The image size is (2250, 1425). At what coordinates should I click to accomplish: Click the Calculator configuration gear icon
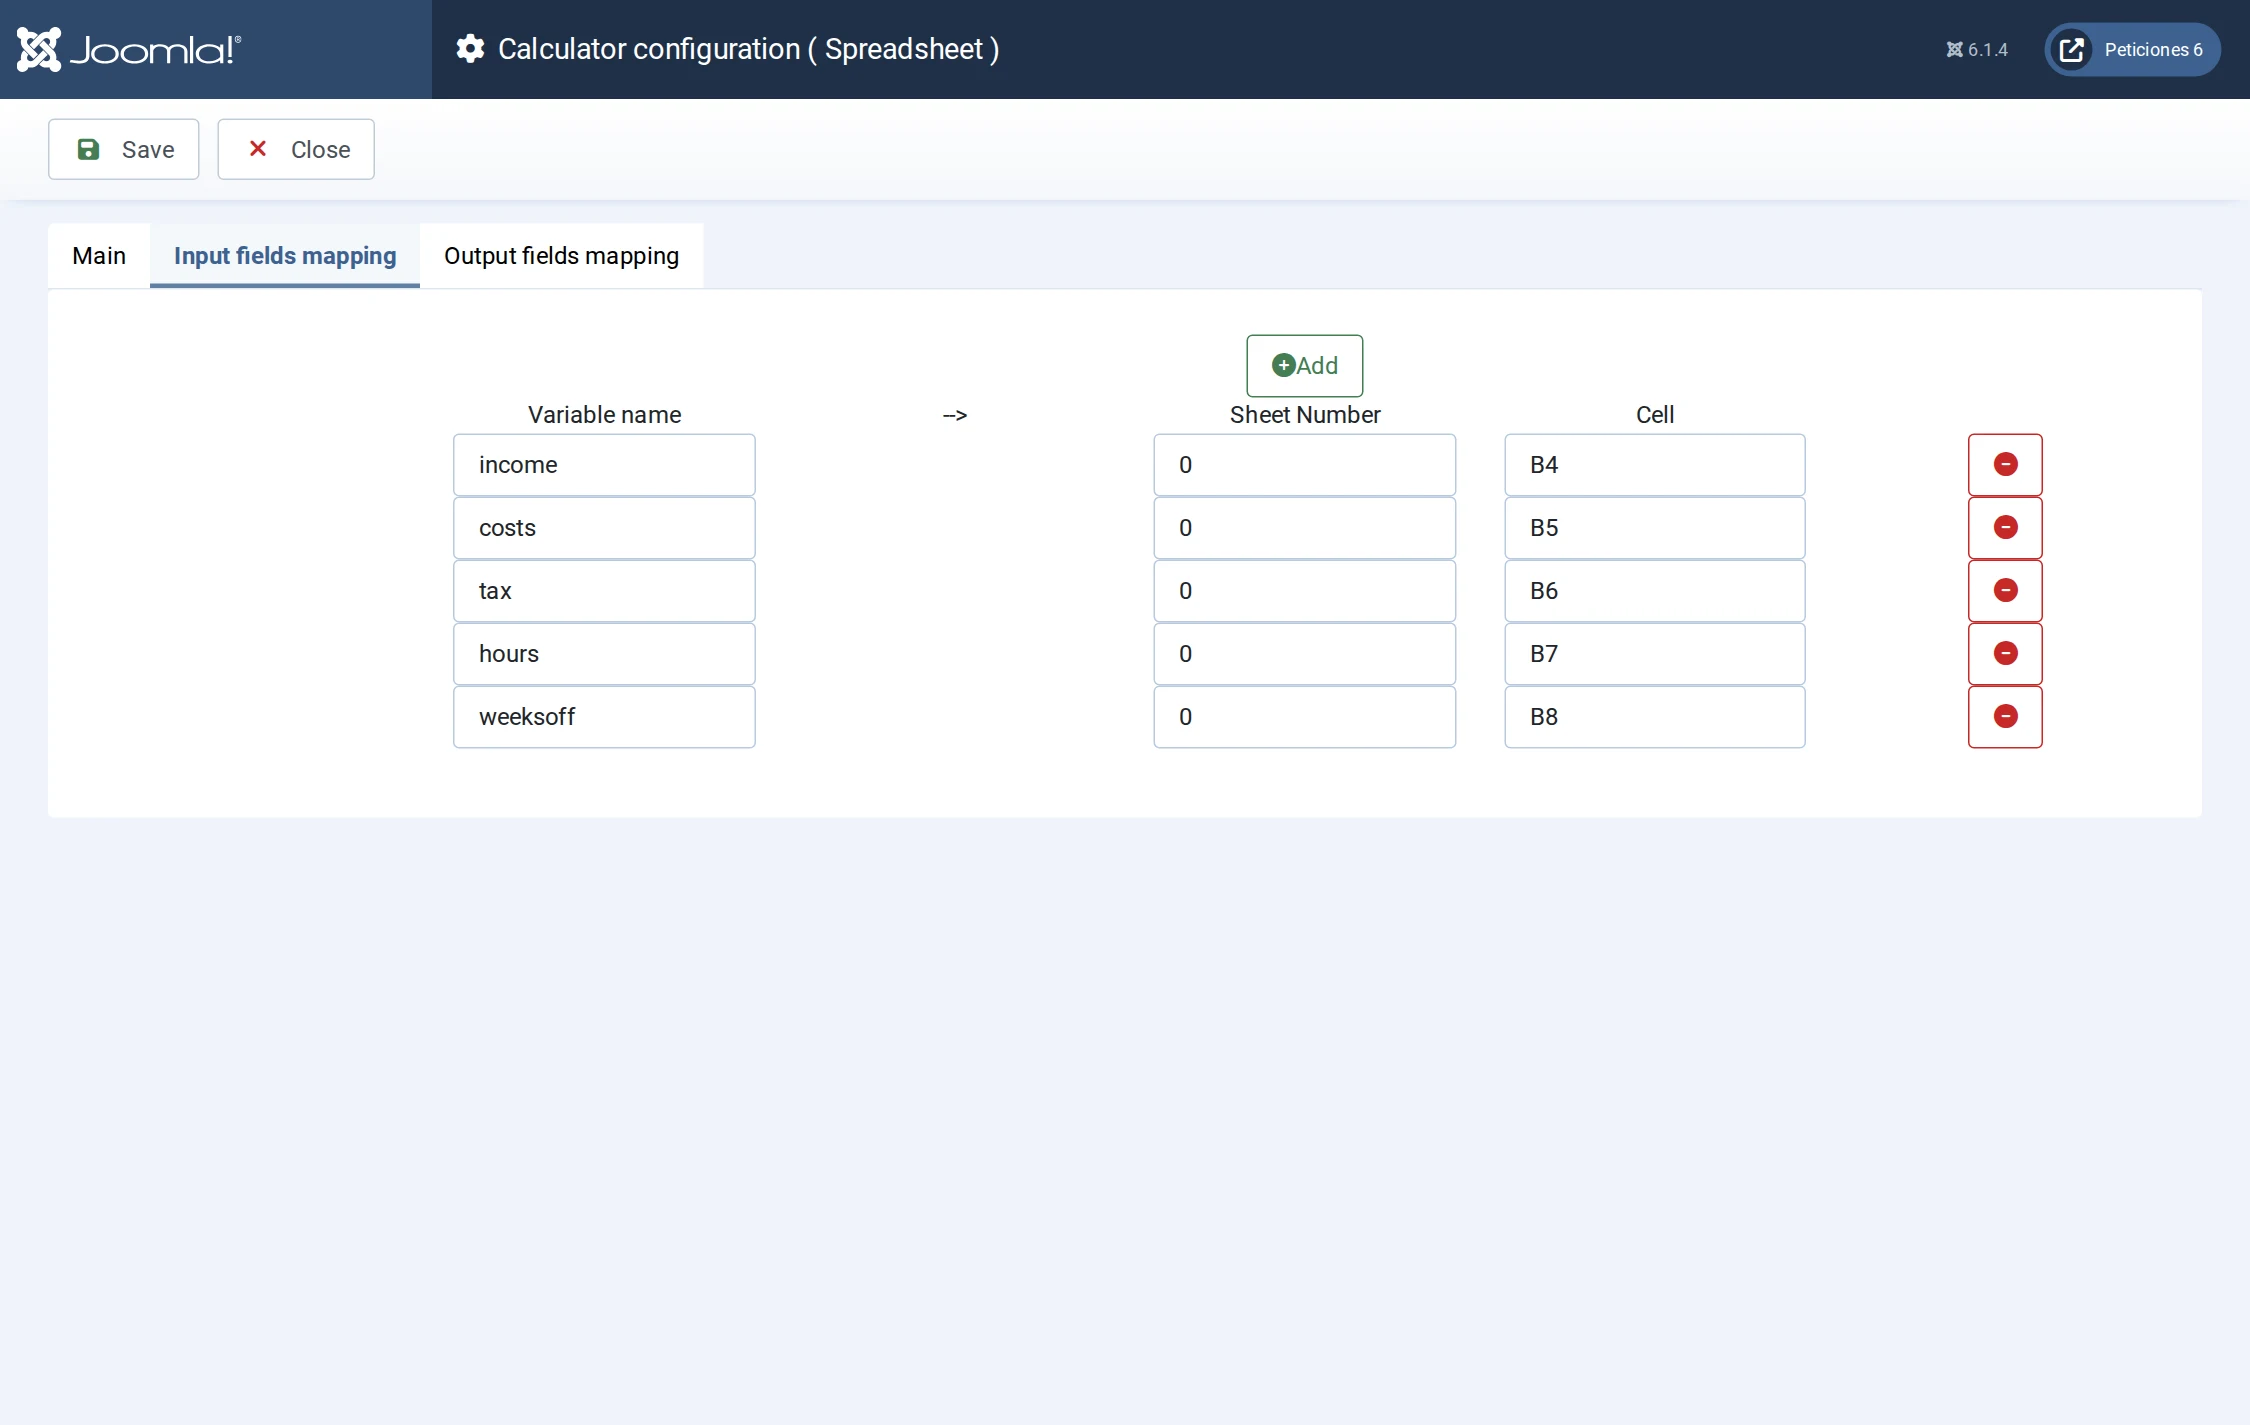(x=470, y=48)
